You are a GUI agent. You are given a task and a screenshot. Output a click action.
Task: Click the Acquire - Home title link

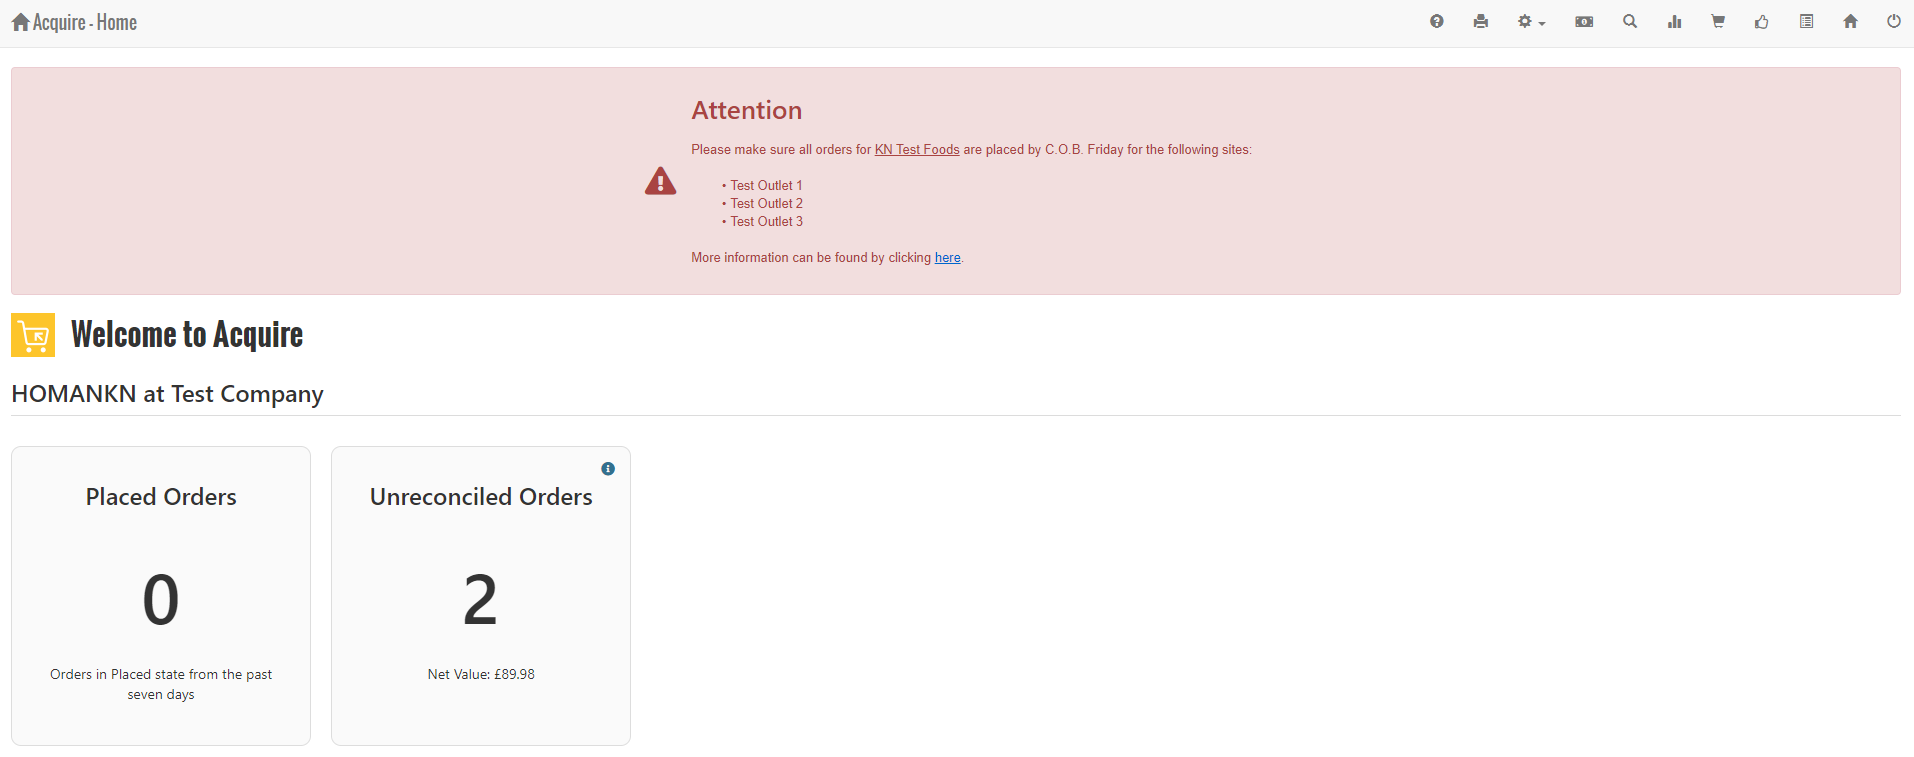(75, 22)
